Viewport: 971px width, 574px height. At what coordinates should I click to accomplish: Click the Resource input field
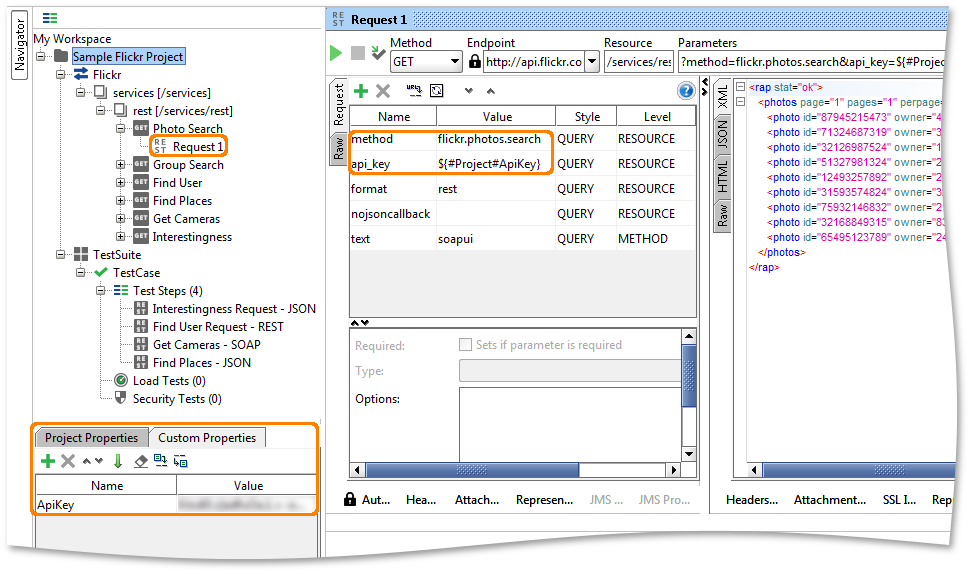pyautogui.click(x=638, y=61)
